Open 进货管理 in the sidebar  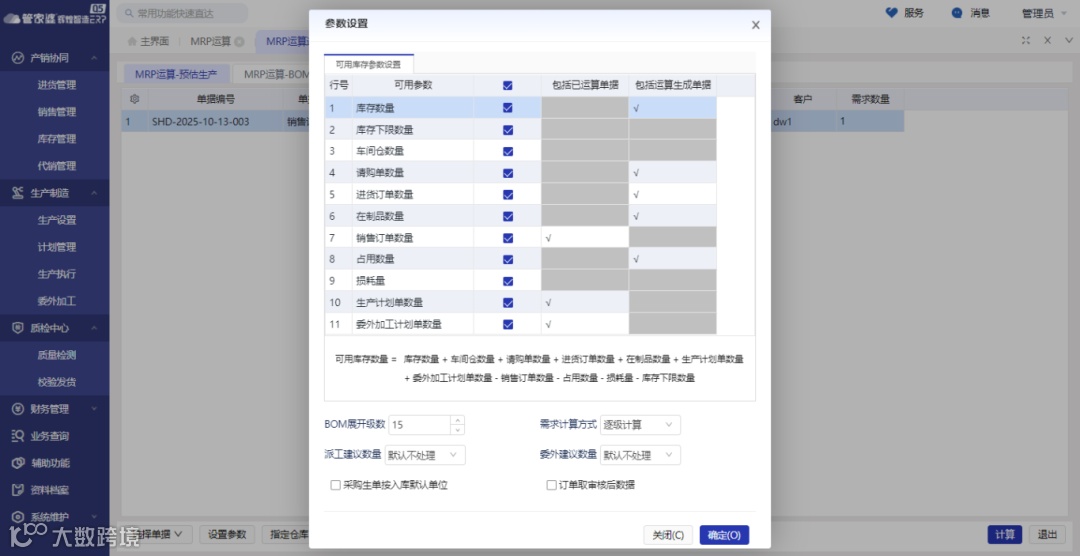(56, 85)
